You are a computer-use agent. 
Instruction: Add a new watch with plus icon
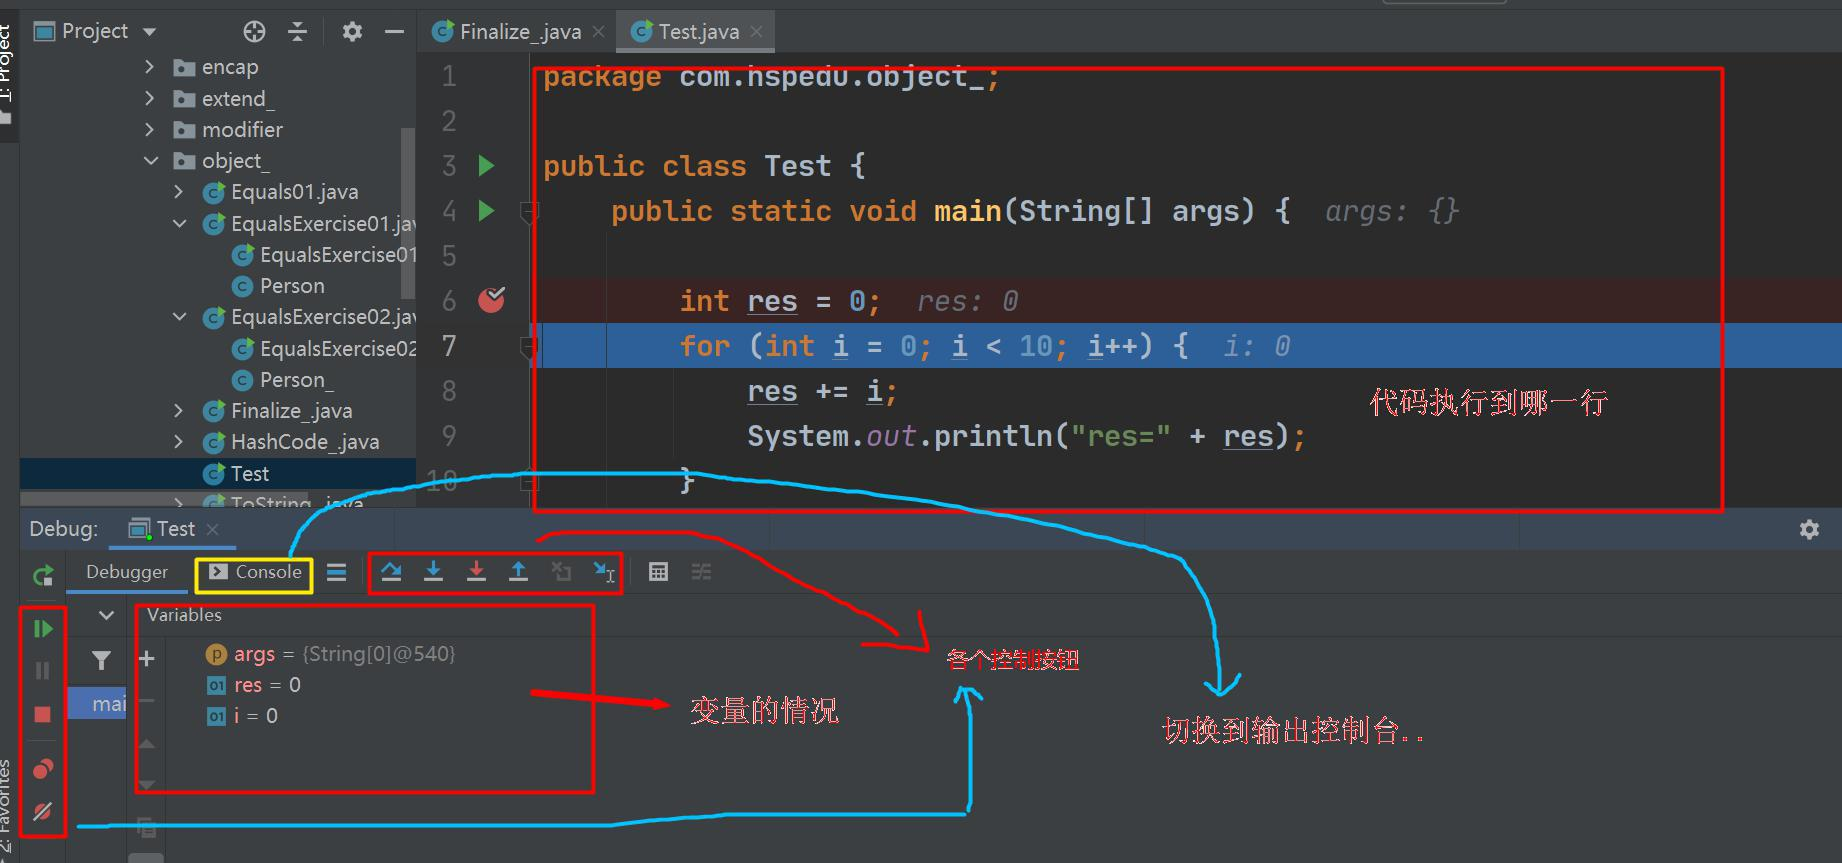(x=146, y=658)
